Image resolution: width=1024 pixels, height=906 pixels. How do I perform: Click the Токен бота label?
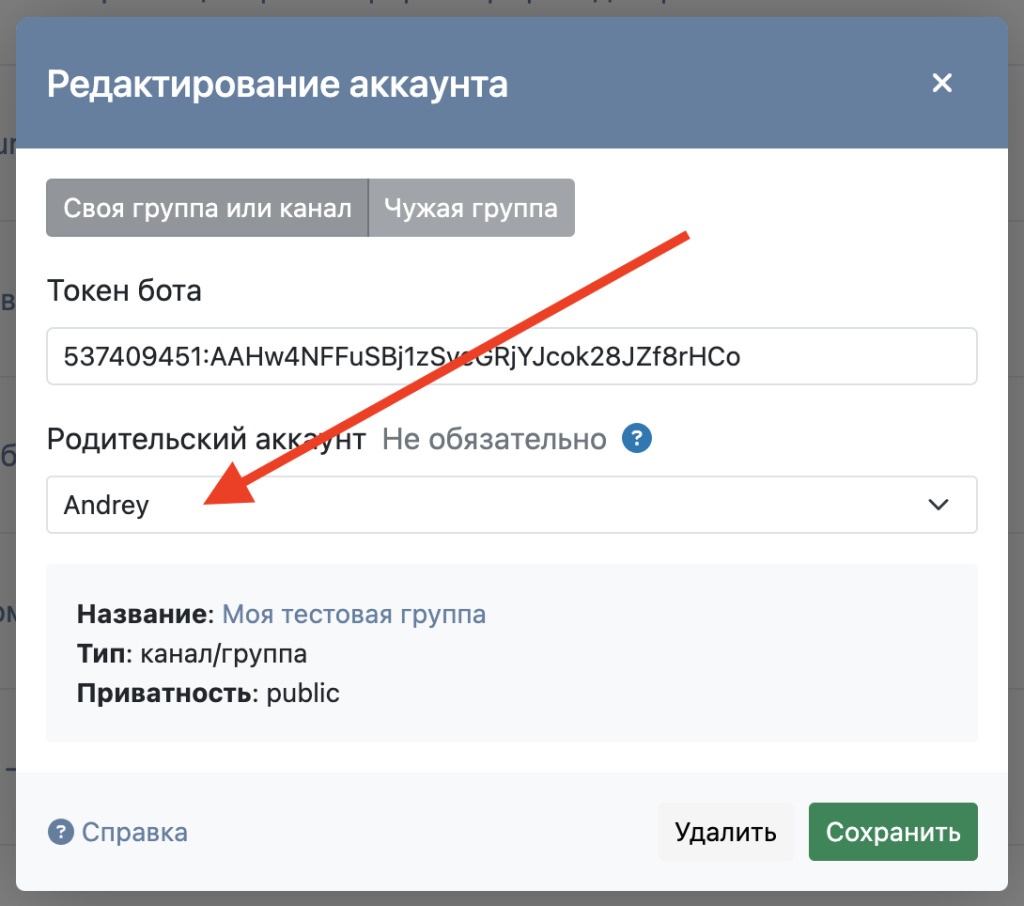(x=124, y=291)
